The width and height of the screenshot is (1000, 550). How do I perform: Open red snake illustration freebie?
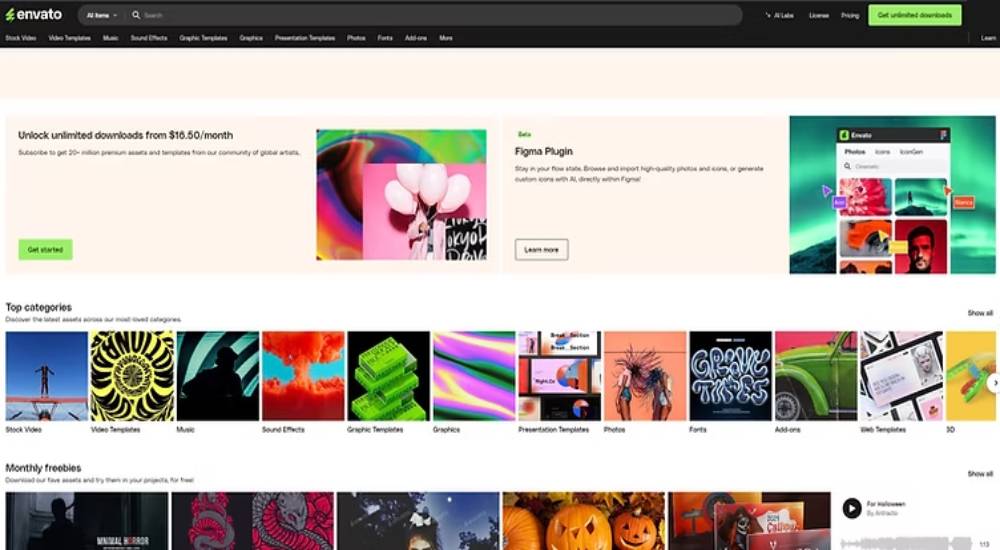click(253, 521)
